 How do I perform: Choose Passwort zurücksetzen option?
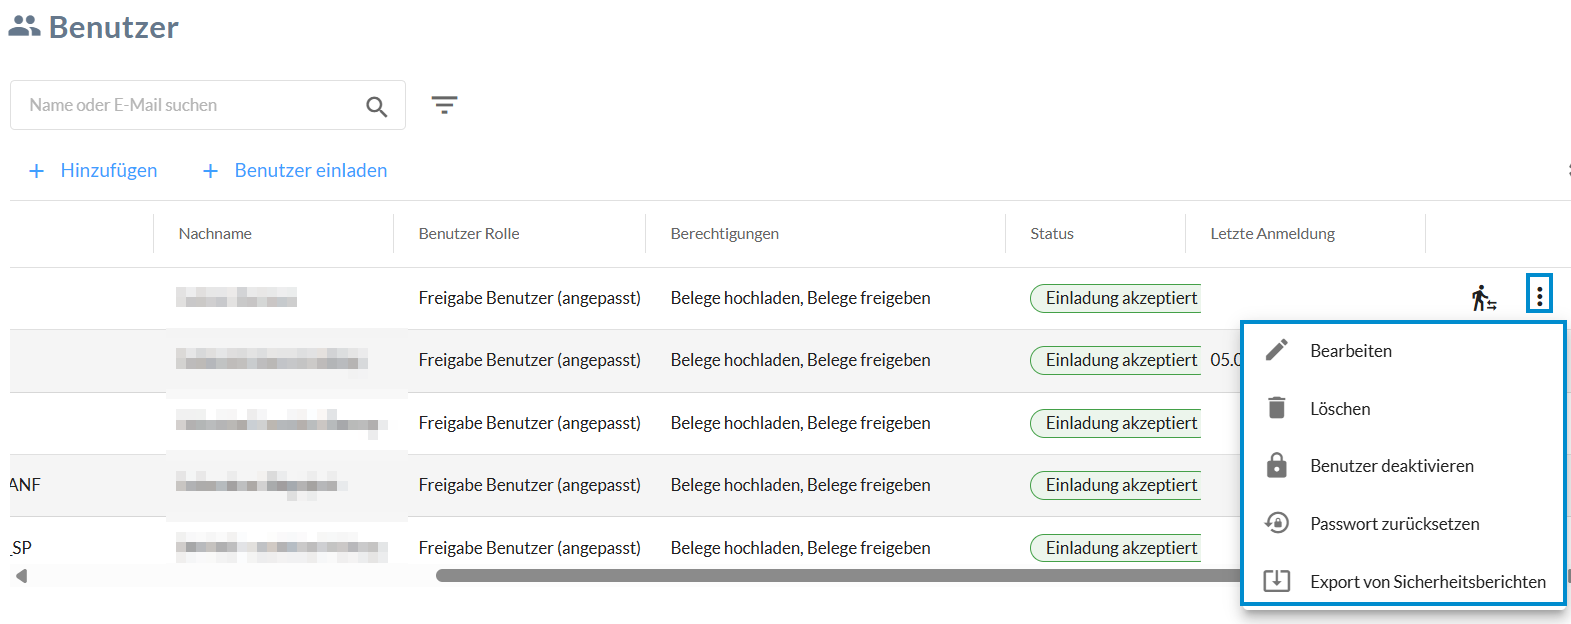coord(1394,524)
